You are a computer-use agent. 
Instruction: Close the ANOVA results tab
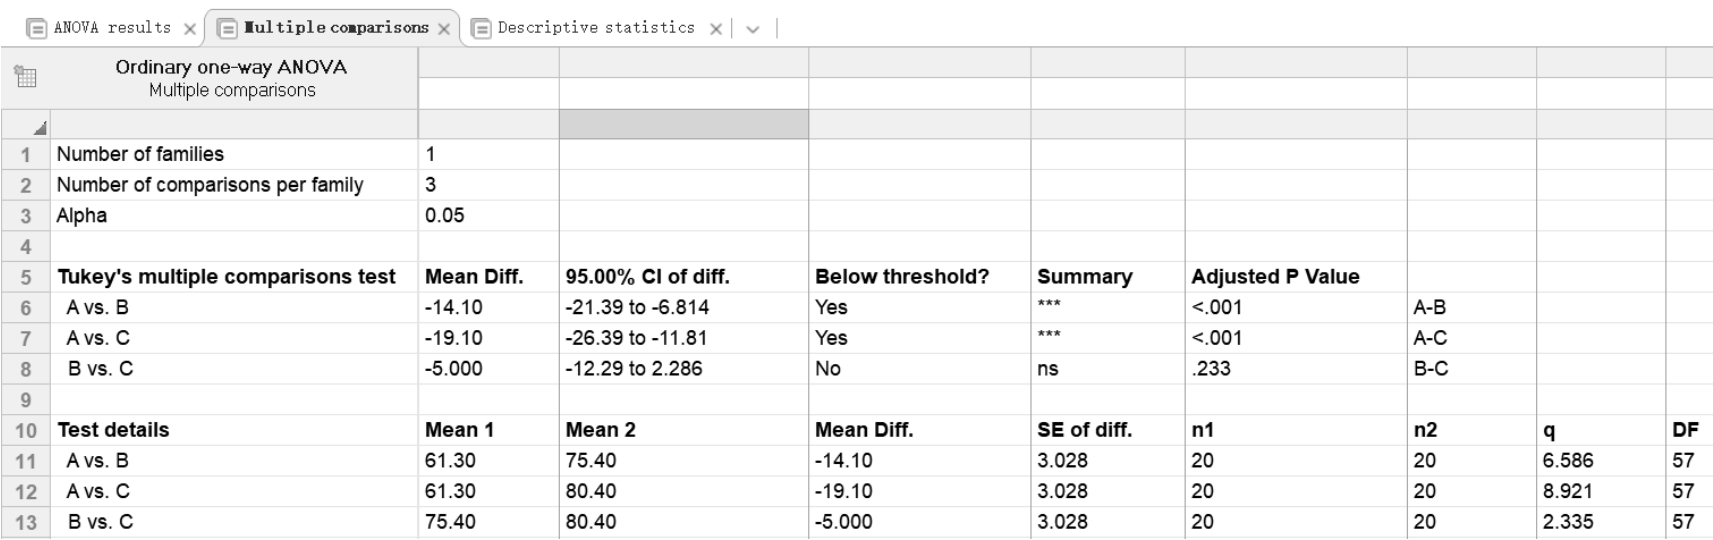click(x=190, y=29)
